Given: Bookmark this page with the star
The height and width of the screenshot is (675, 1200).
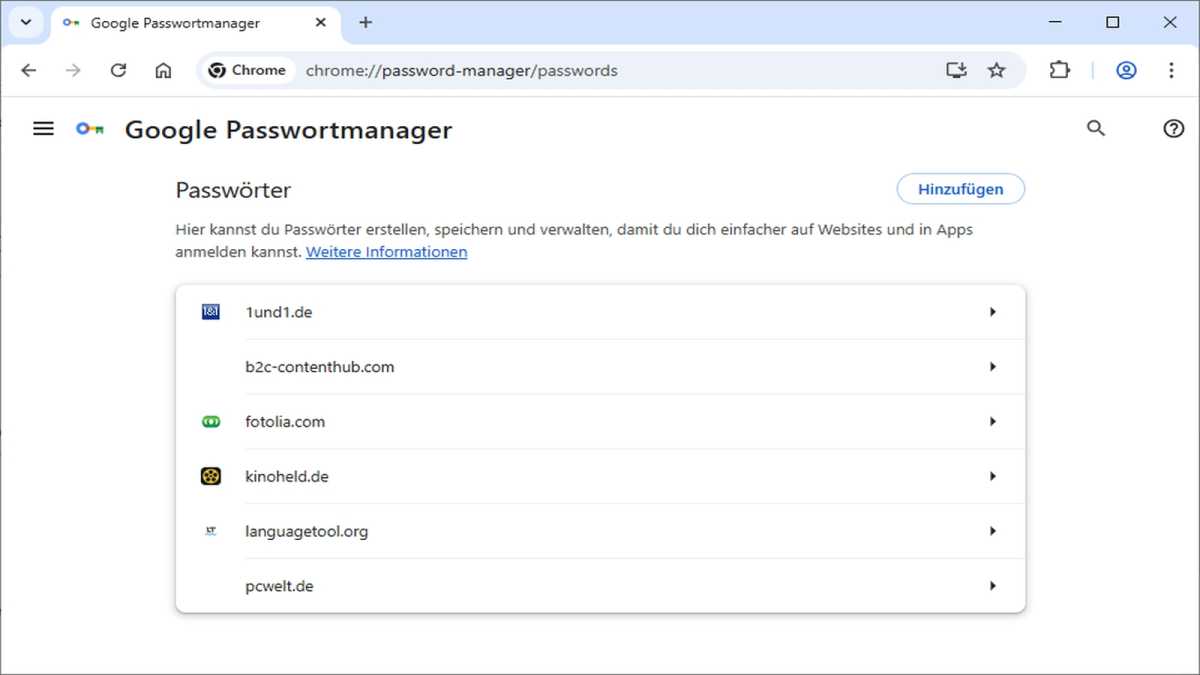Looking at the screenshot, I should (996, 70).
